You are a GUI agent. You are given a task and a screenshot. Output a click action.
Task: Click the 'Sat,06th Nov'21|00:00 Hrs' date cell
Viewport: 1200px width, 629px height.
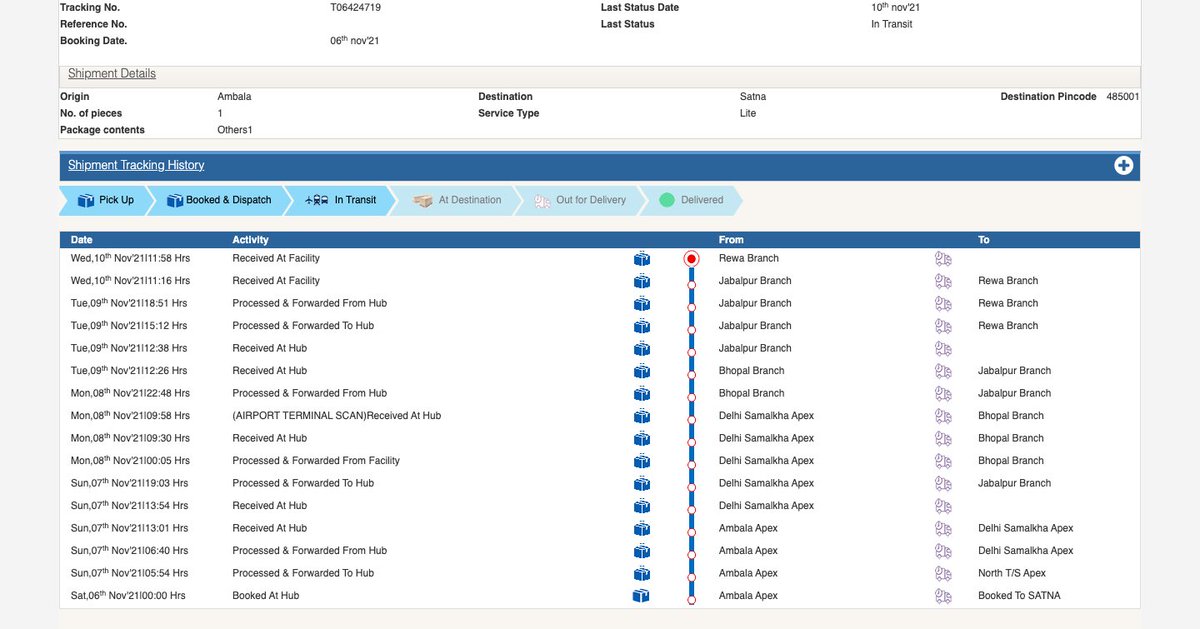(128, 596)
